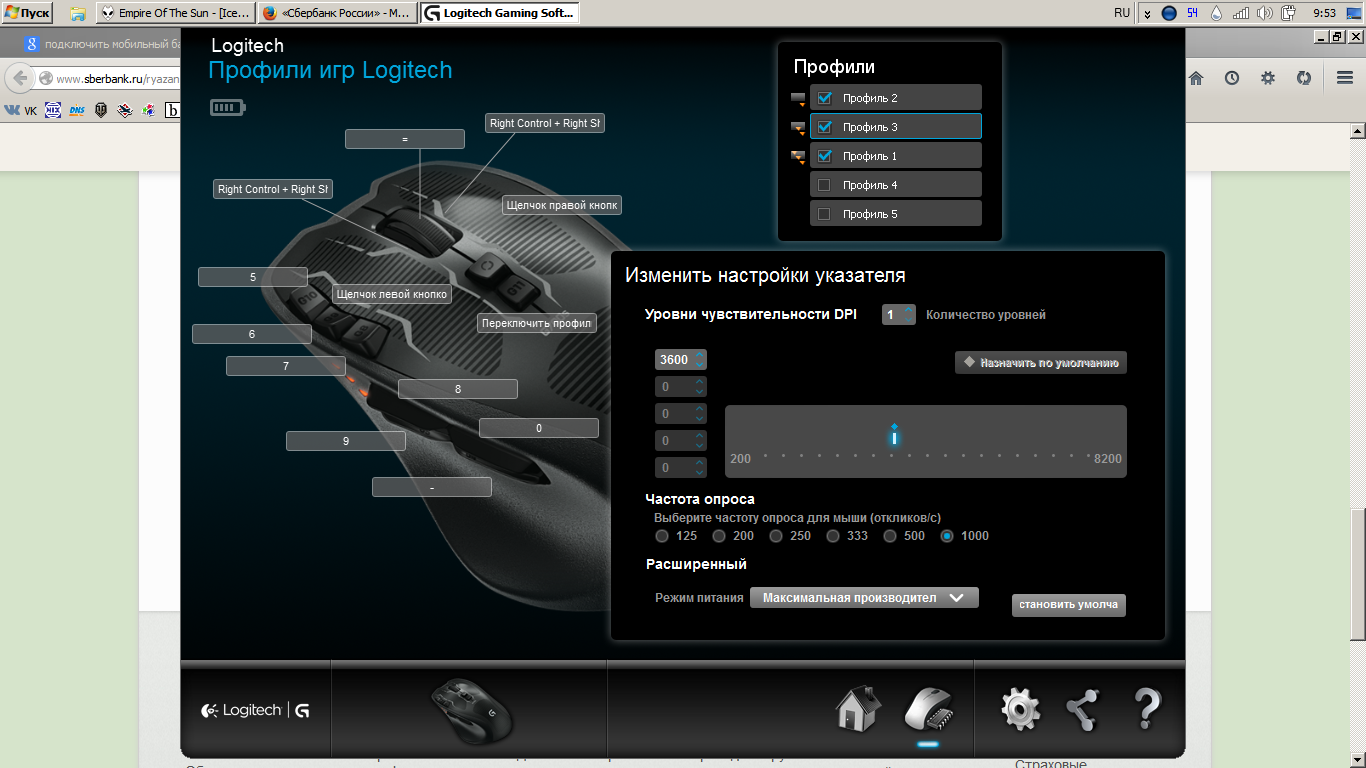Select 500 polling rate radio button
This screenshot has height=768, width=1366.
[890, 536]
